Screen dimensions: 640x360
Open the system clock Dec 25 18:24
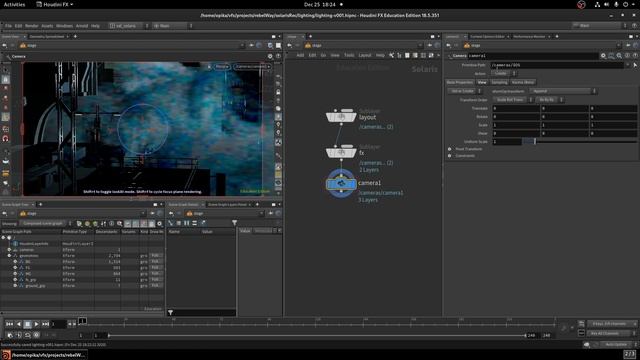coord(320,4)
